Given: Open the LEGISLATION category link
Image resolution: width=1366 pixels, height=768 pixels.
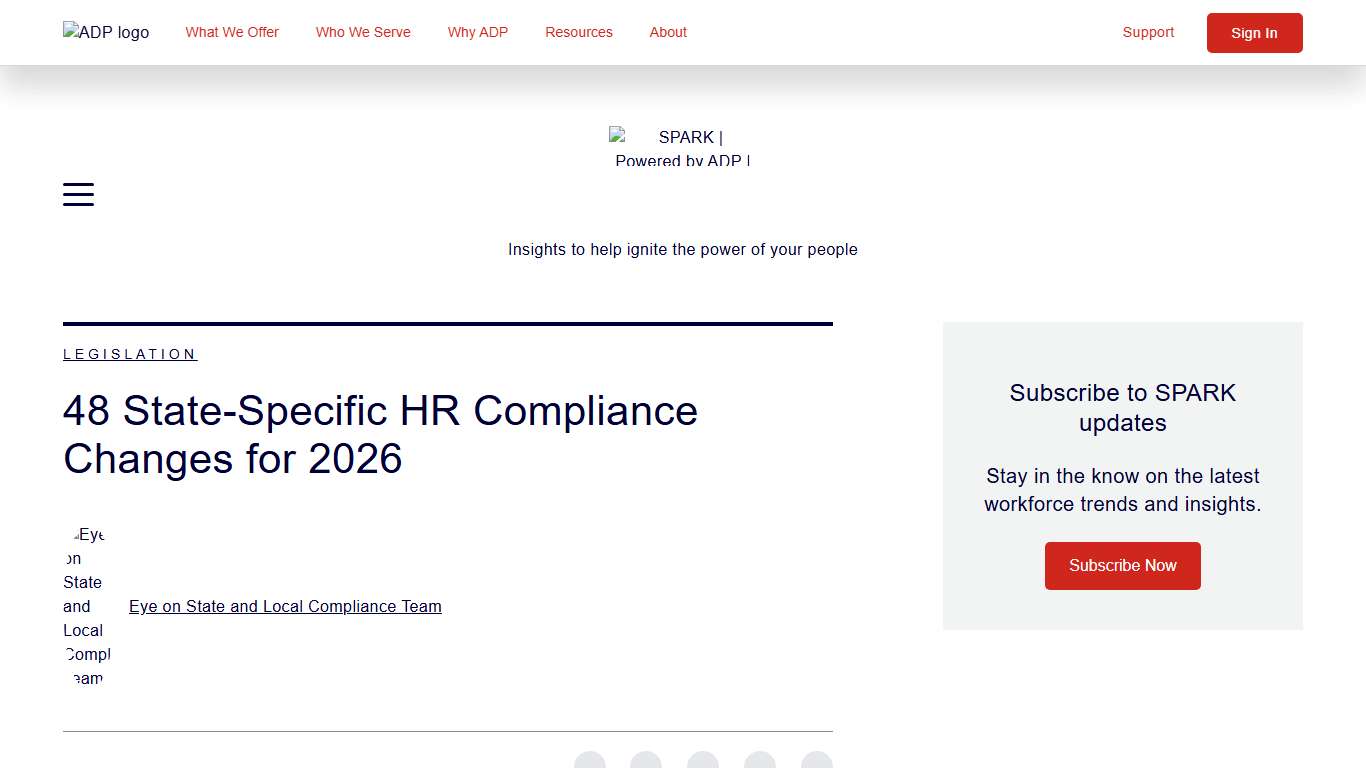Looking at the screenshot, I should tap(129, 353).
